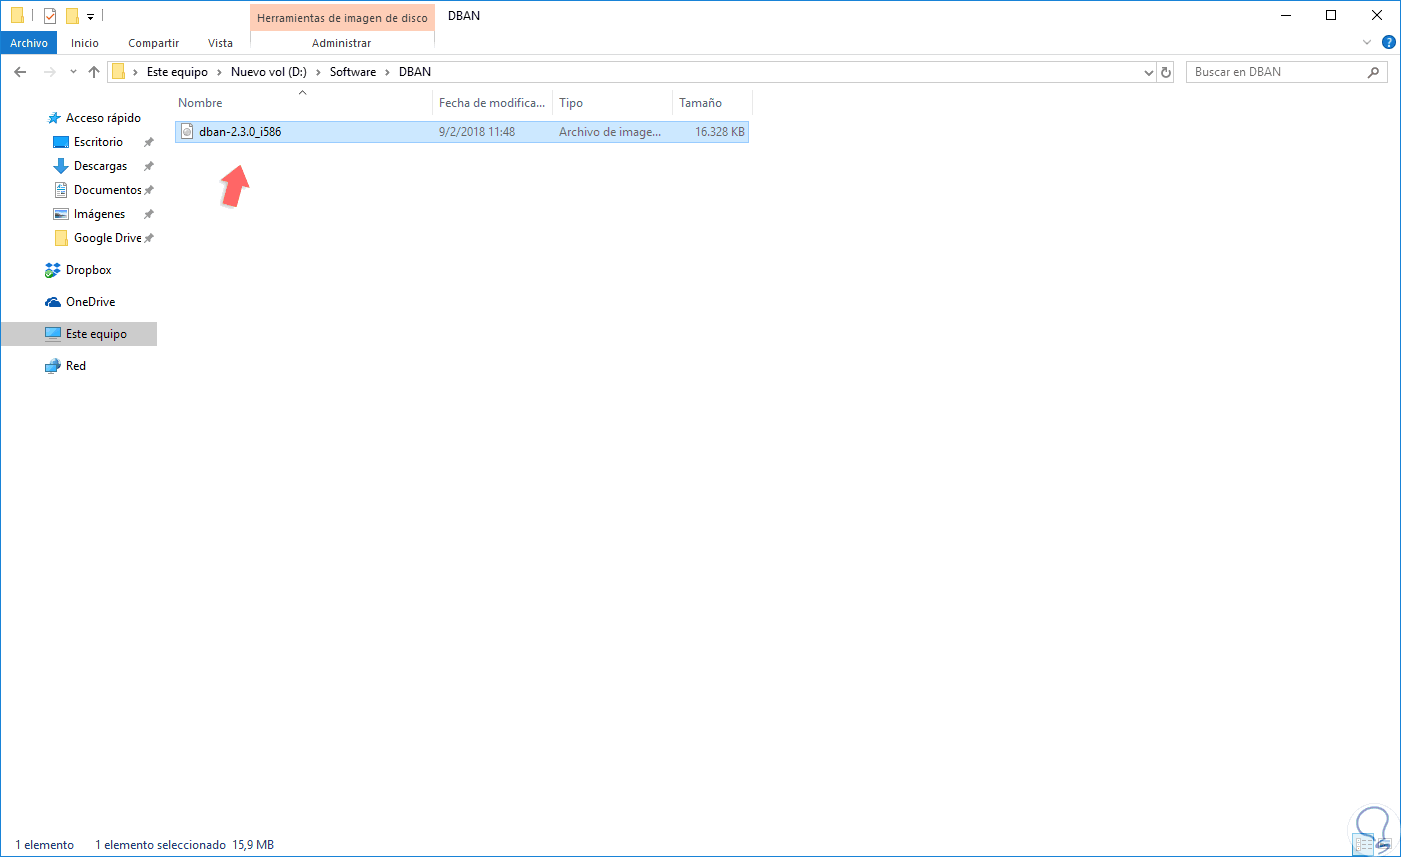Viewport: 1401px width, 857px height.
Task: Go up one folder level
Action: coord(94,72)
